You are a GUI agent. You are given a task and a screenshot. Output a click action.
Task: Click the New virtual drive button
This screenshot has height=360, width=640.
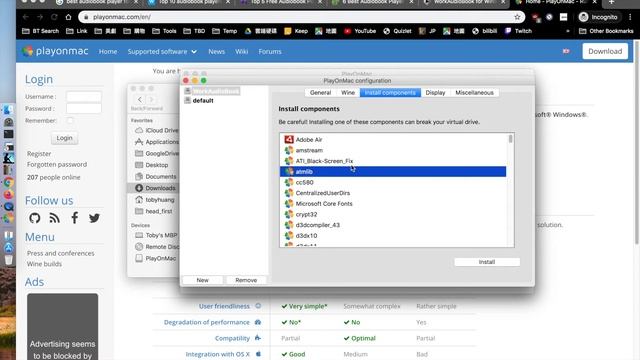coord(202,280)
